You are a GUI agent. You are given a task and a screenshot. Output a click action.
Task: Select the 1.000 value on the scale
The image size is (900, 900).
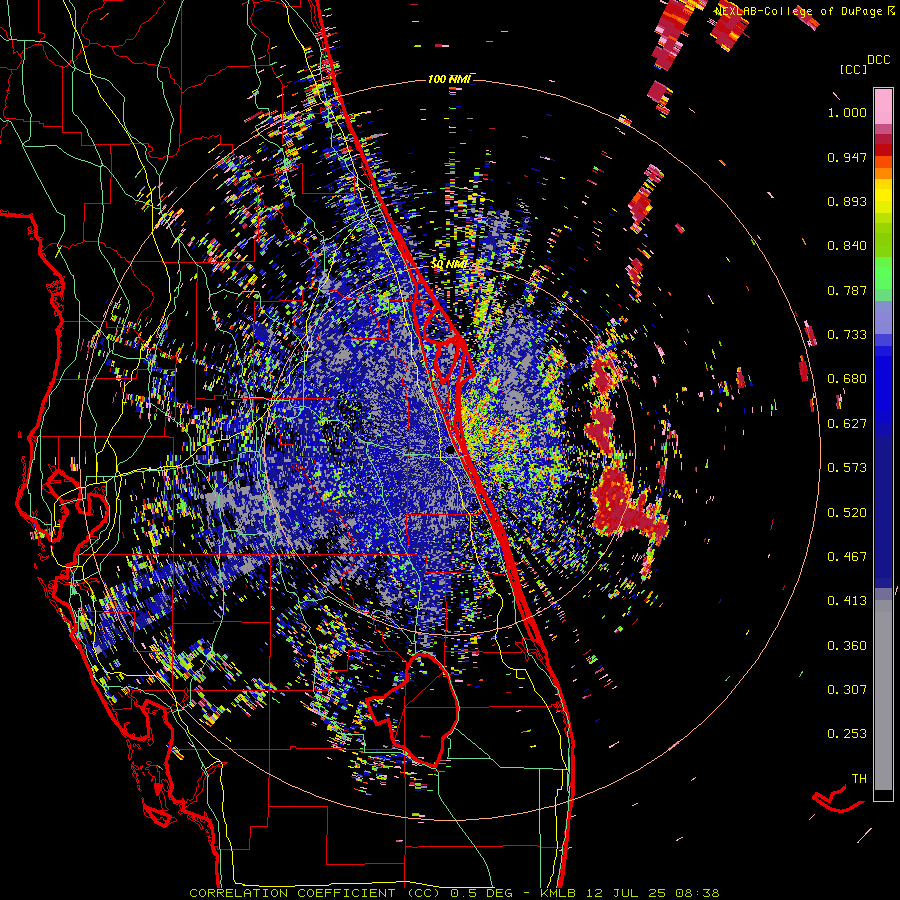tap(847, 112)
